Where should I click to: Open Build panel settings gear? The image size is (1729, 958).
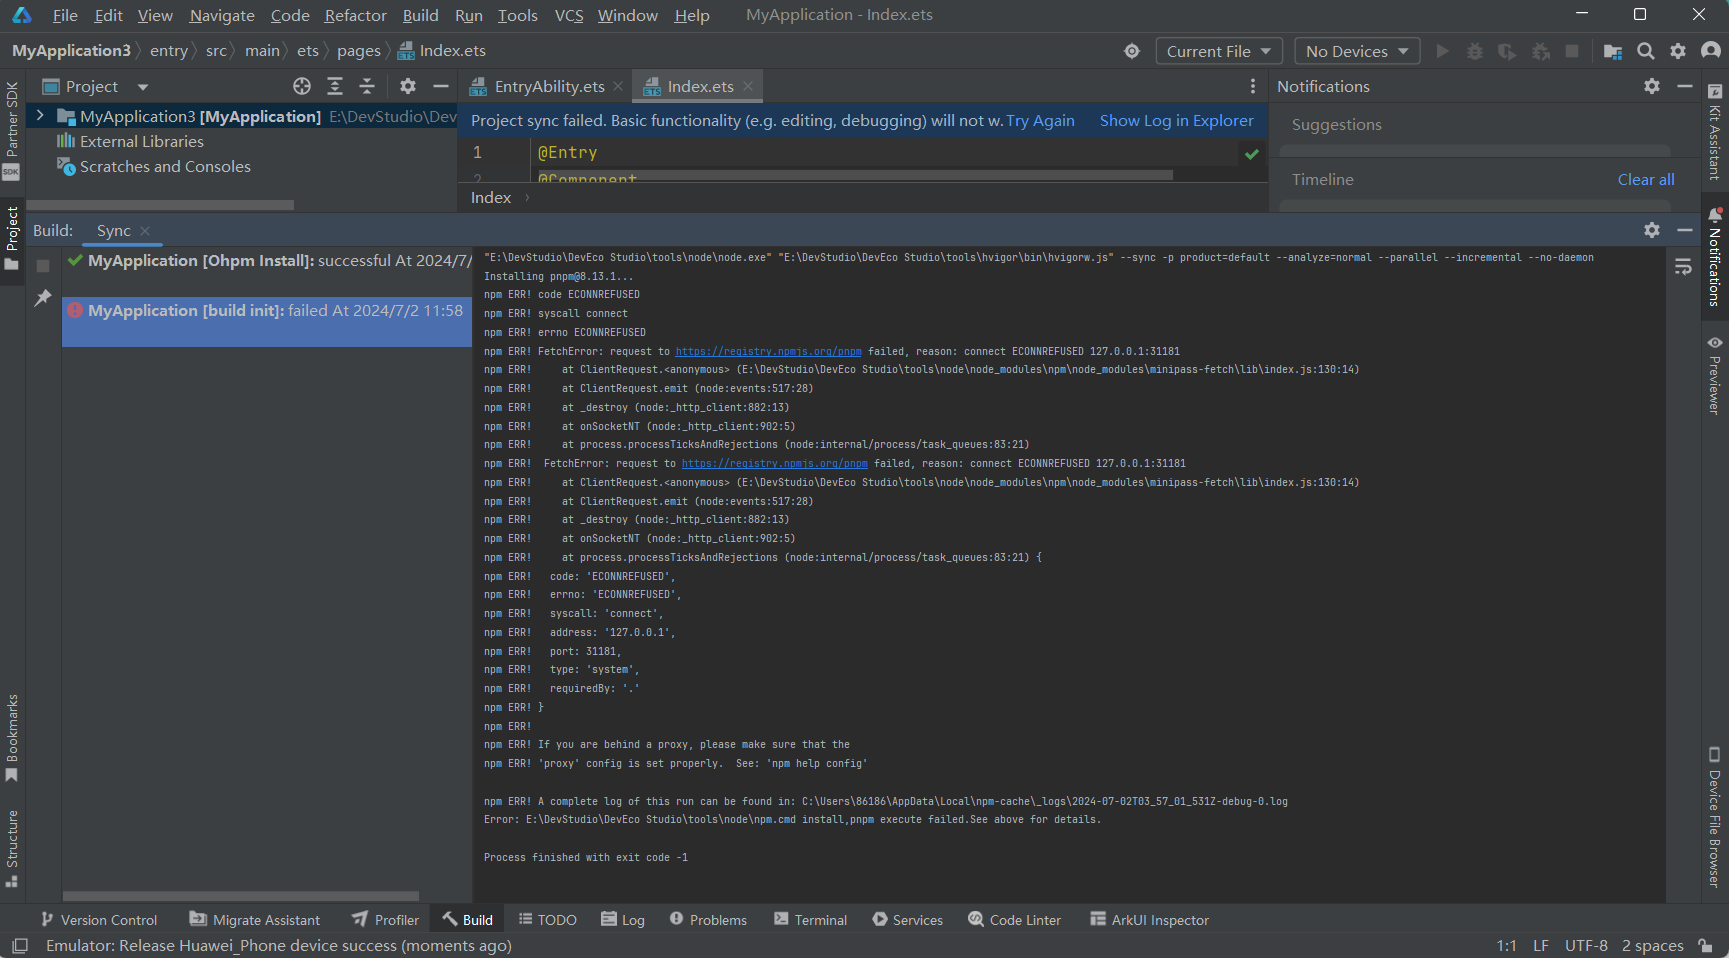[1652, 230]
